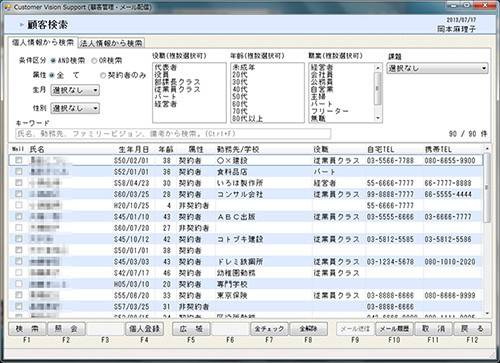
Task: Sort by the 携帯TEL column header
Action: coord(438,149)
